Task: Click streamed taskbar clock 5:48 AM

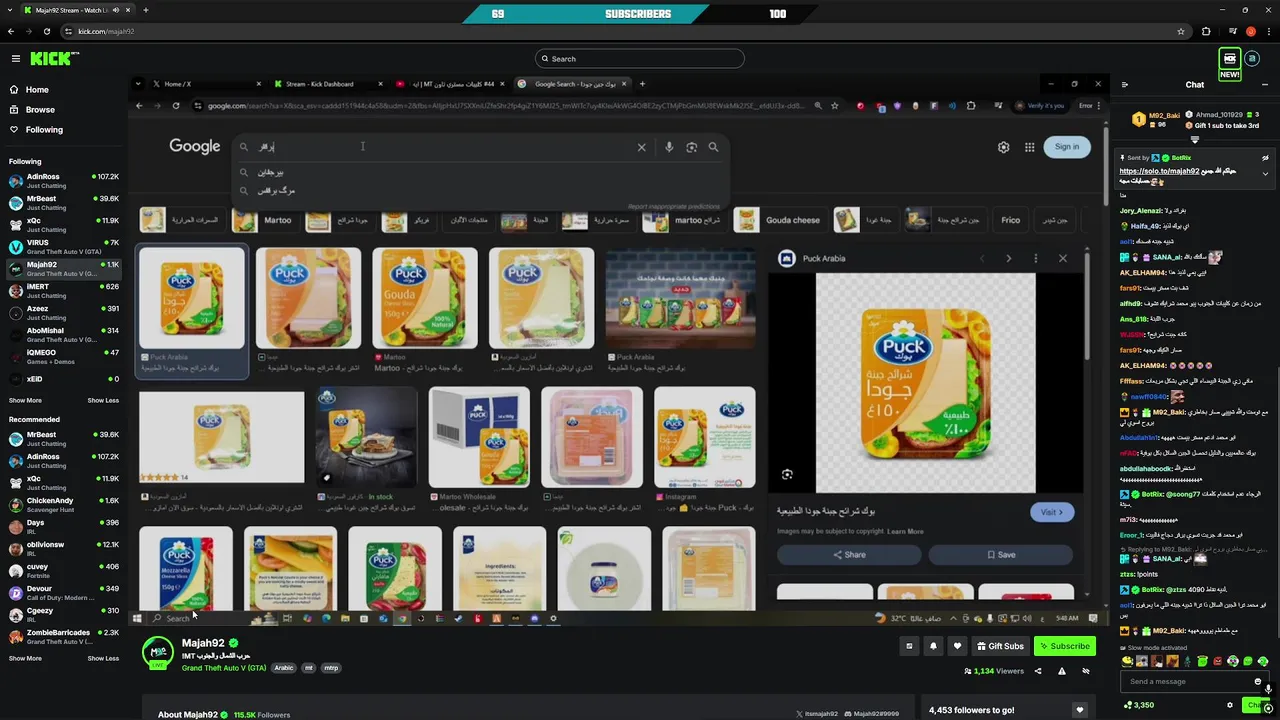Action: click(1066, 618)
